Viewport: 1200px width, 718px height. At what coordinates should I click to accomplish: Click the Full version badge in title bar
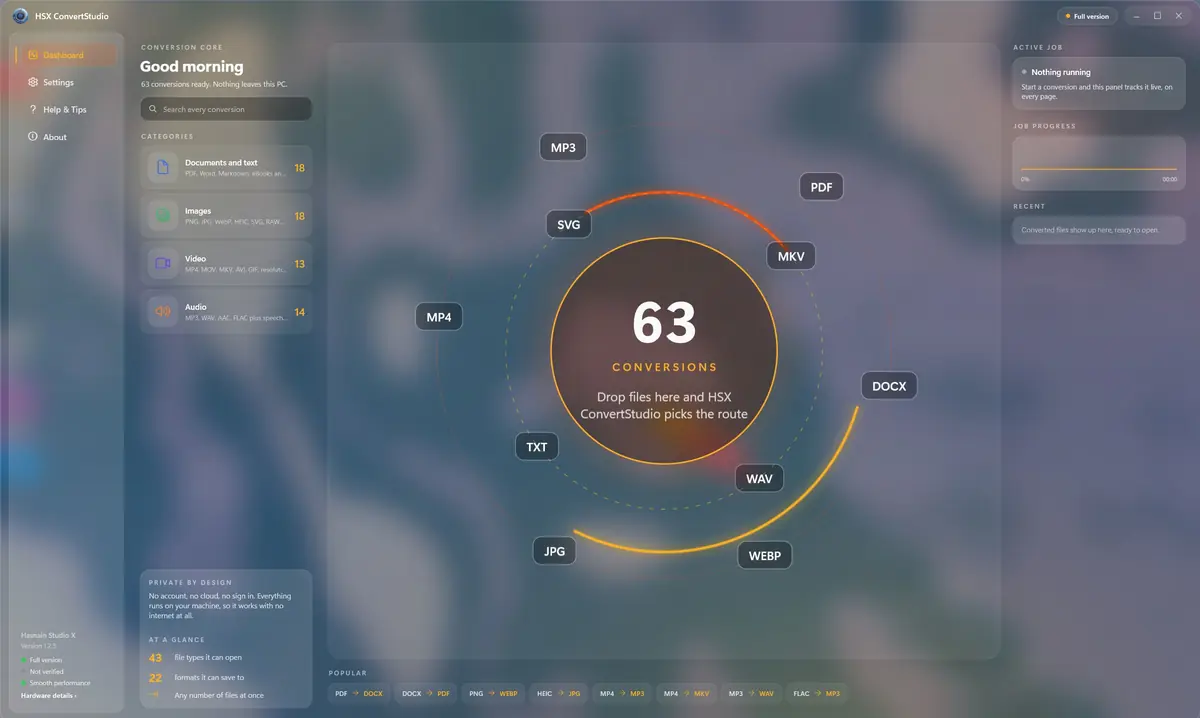point(1087,16)
